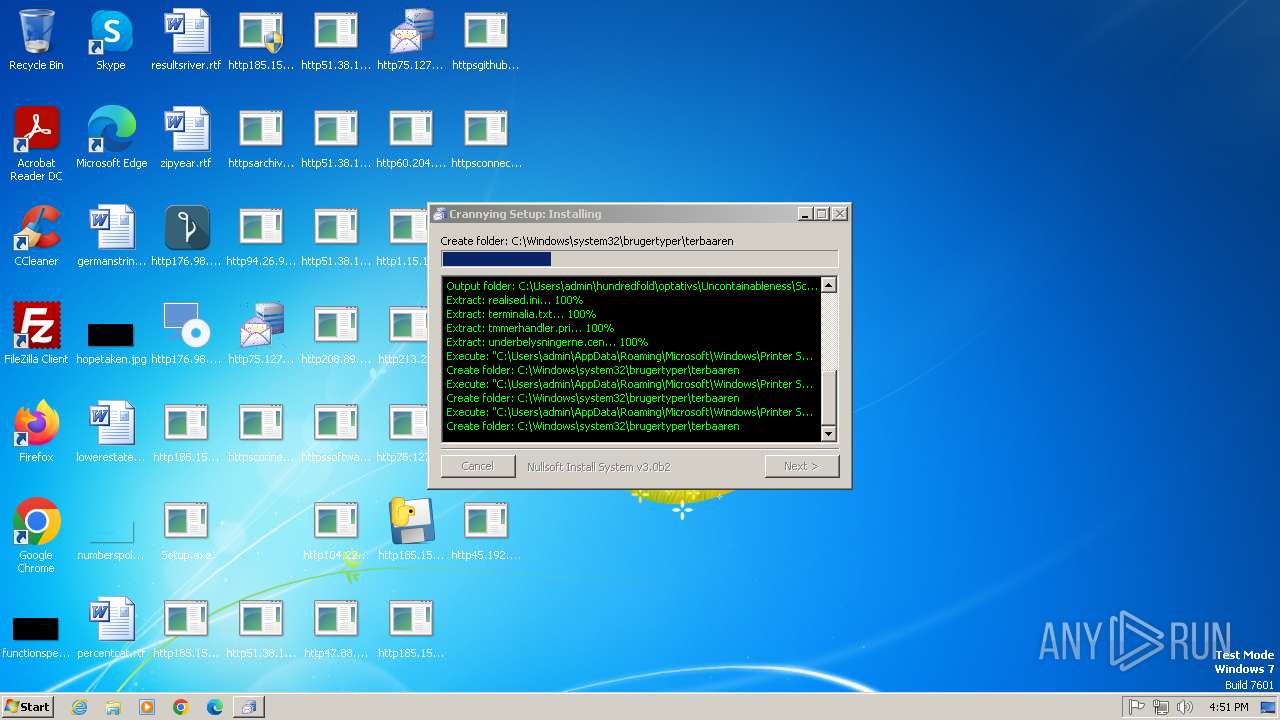
Task: Select the http208.89... desktop file
Action: pyautogui.click(x=336, y=334)
